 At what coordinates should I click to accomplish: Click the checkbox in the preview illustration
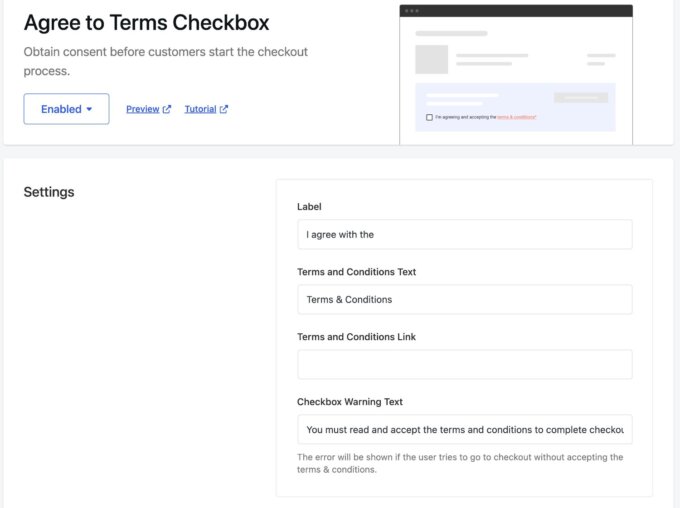point(429,117)
